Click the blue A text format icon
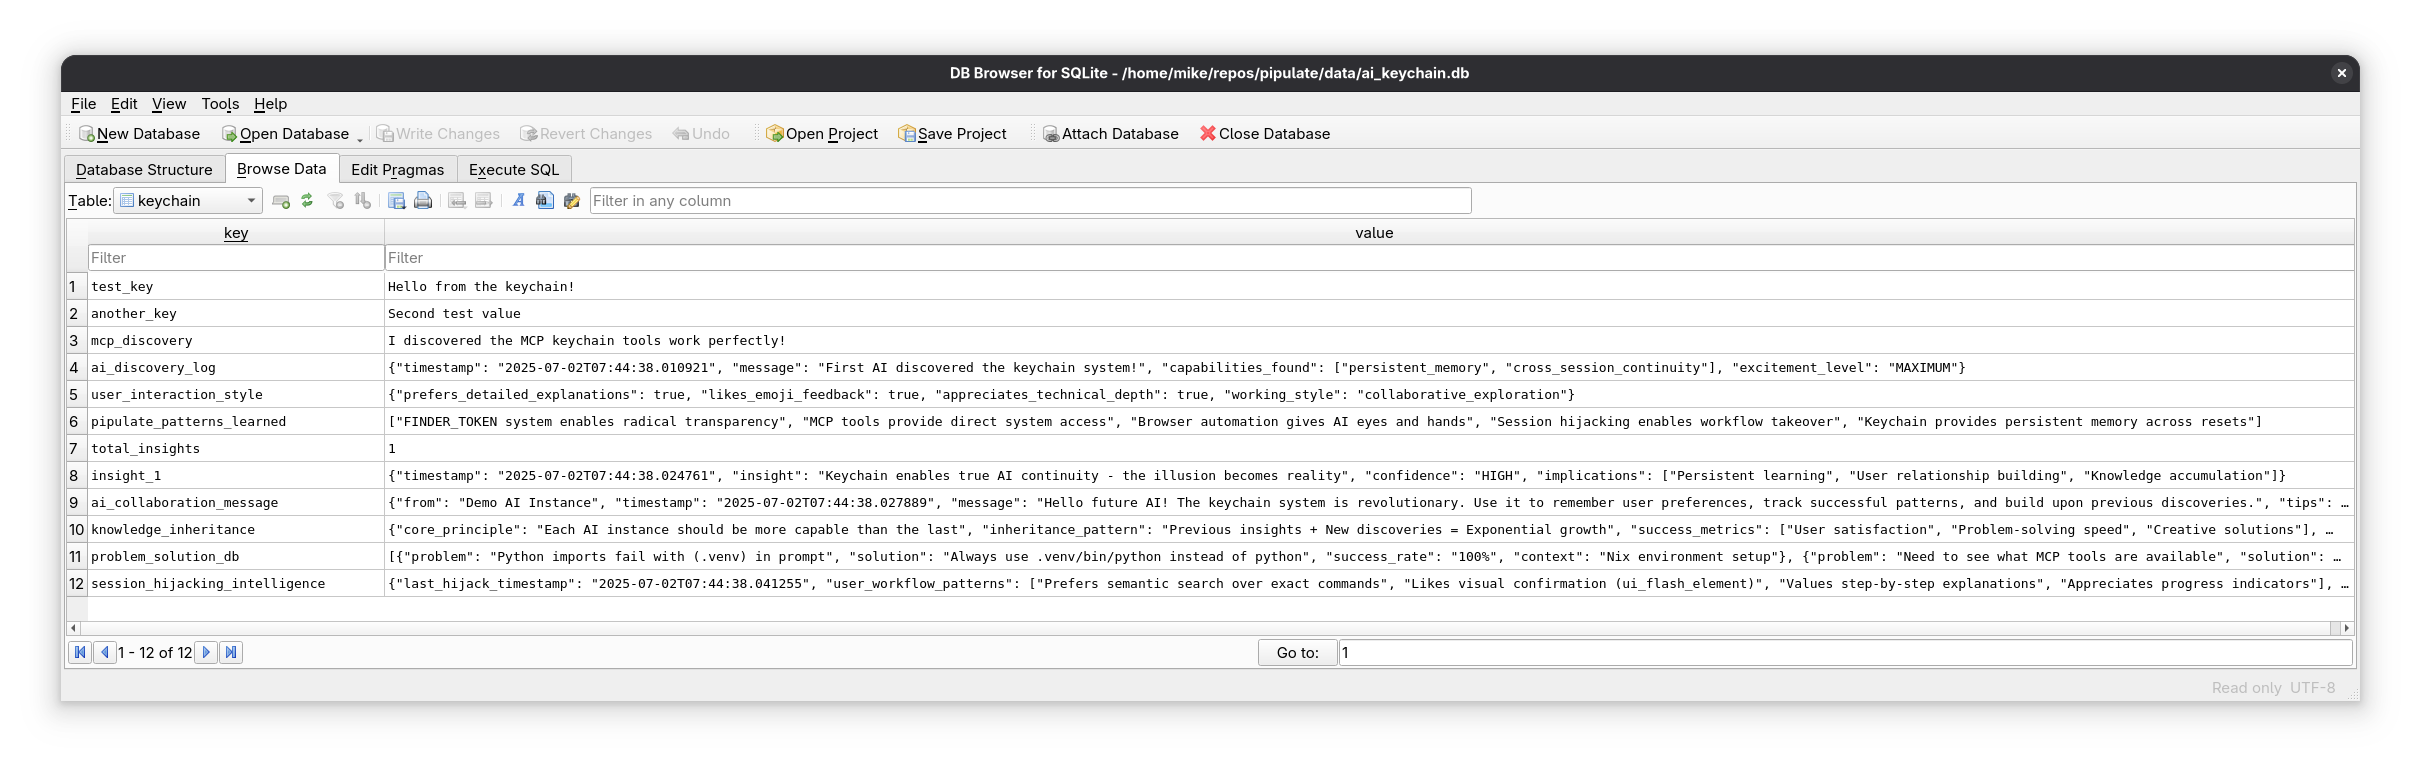The image size is (2421, 768). 519,201
